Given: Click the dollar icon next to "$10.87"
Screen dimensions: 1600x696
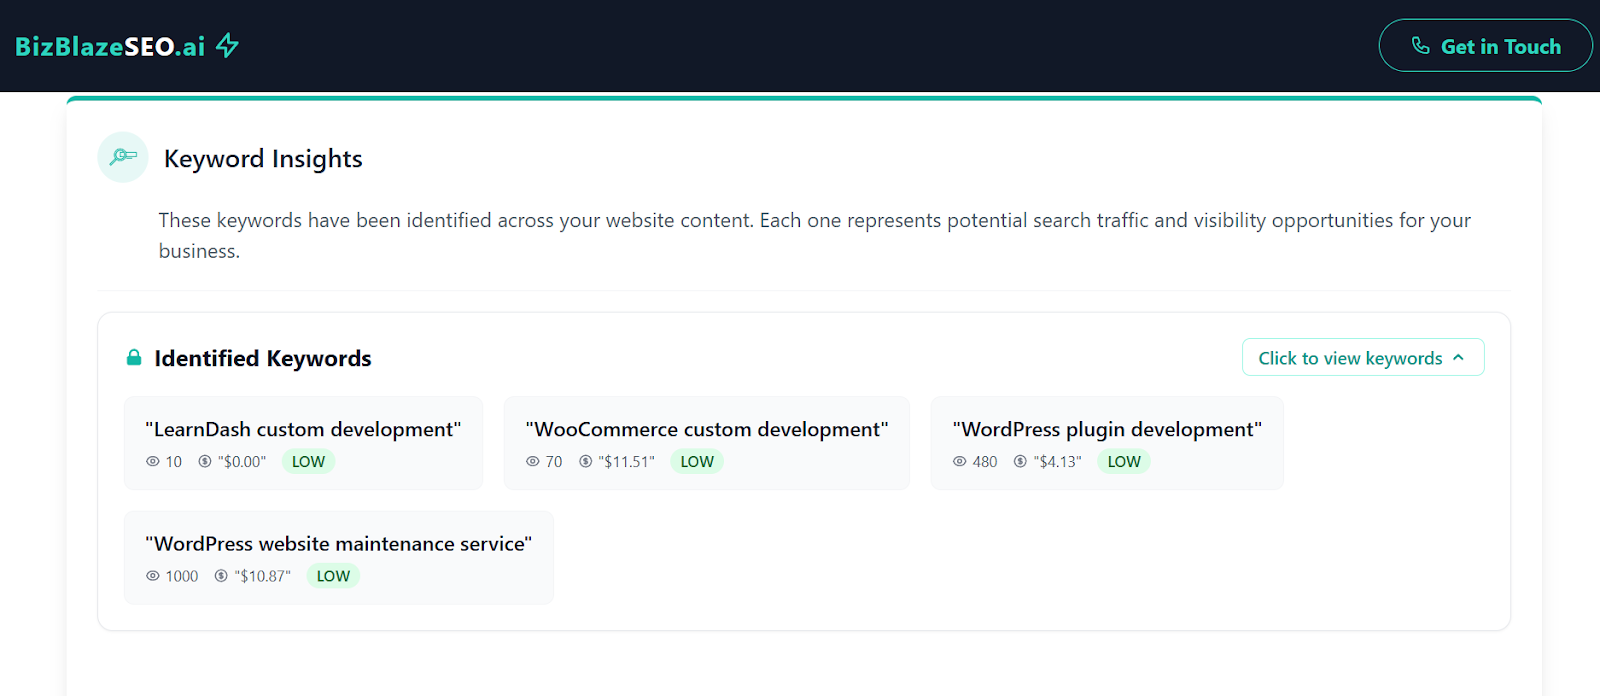Looking at the screenshot, I should 222,576.
